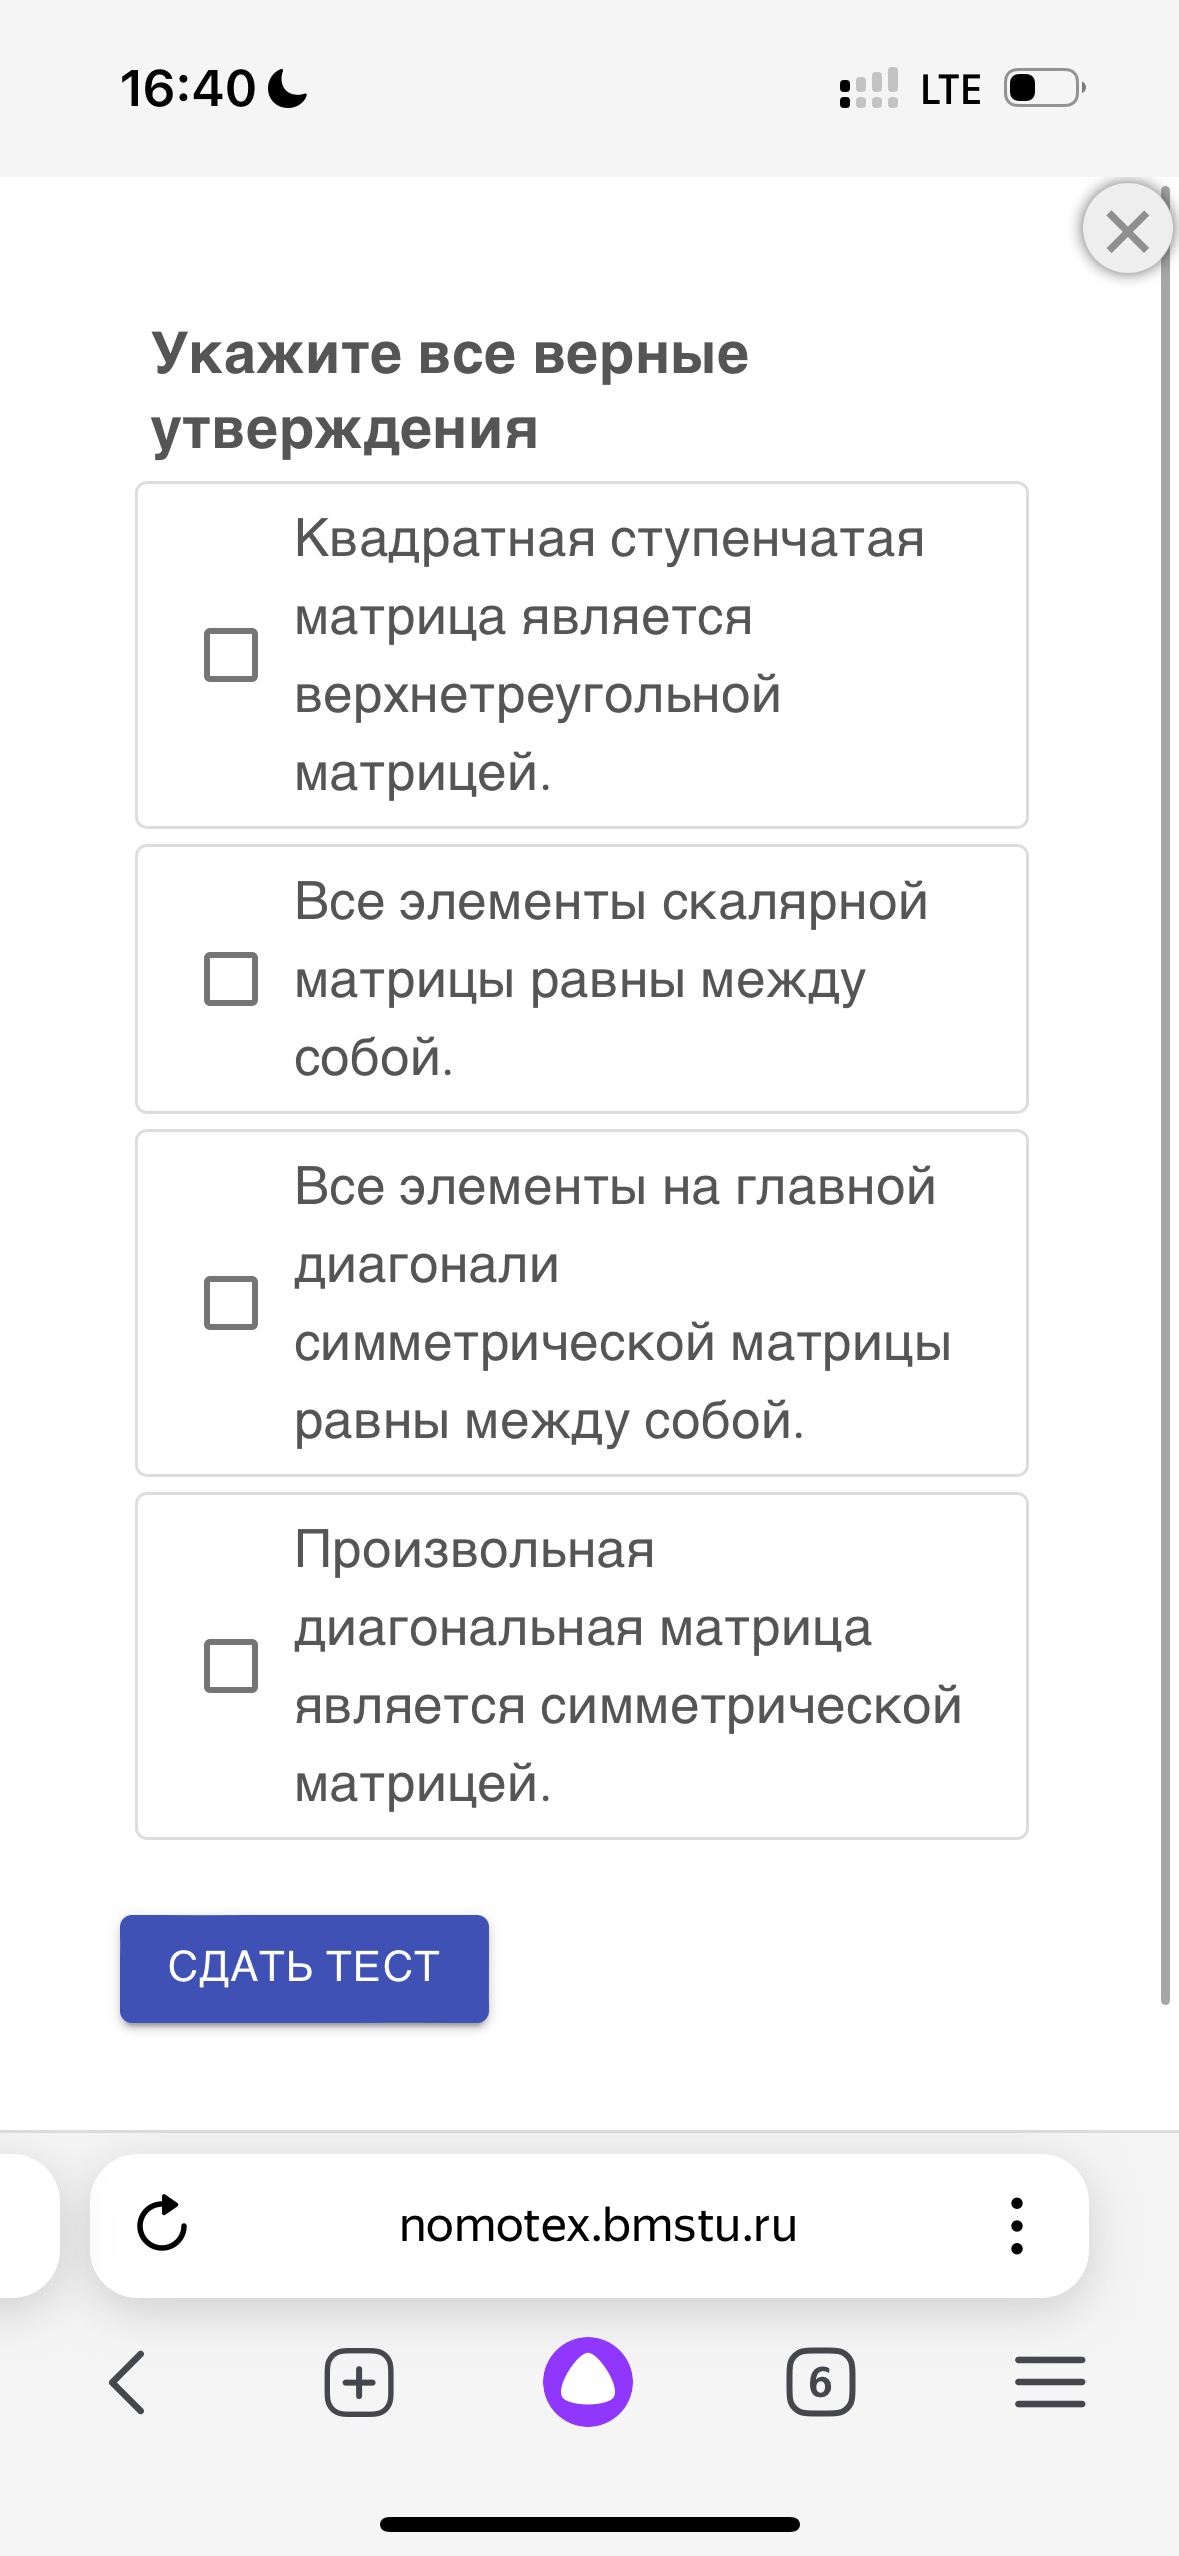Tick the scalar matrix elements statement checkbox

[231, 978]
